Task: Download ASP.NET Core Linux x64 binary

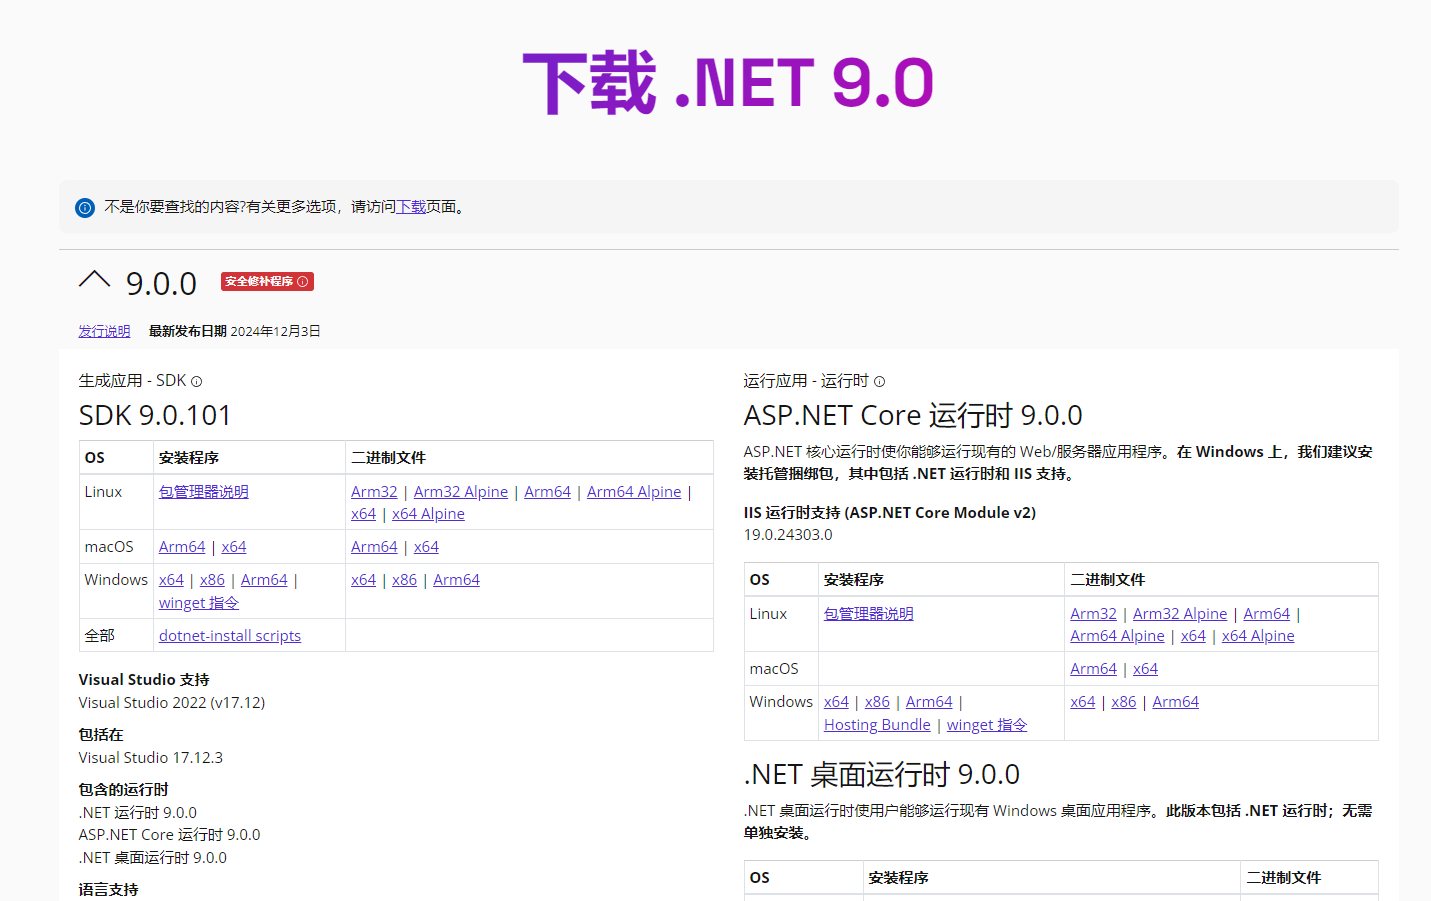Action: (1193, 636)
